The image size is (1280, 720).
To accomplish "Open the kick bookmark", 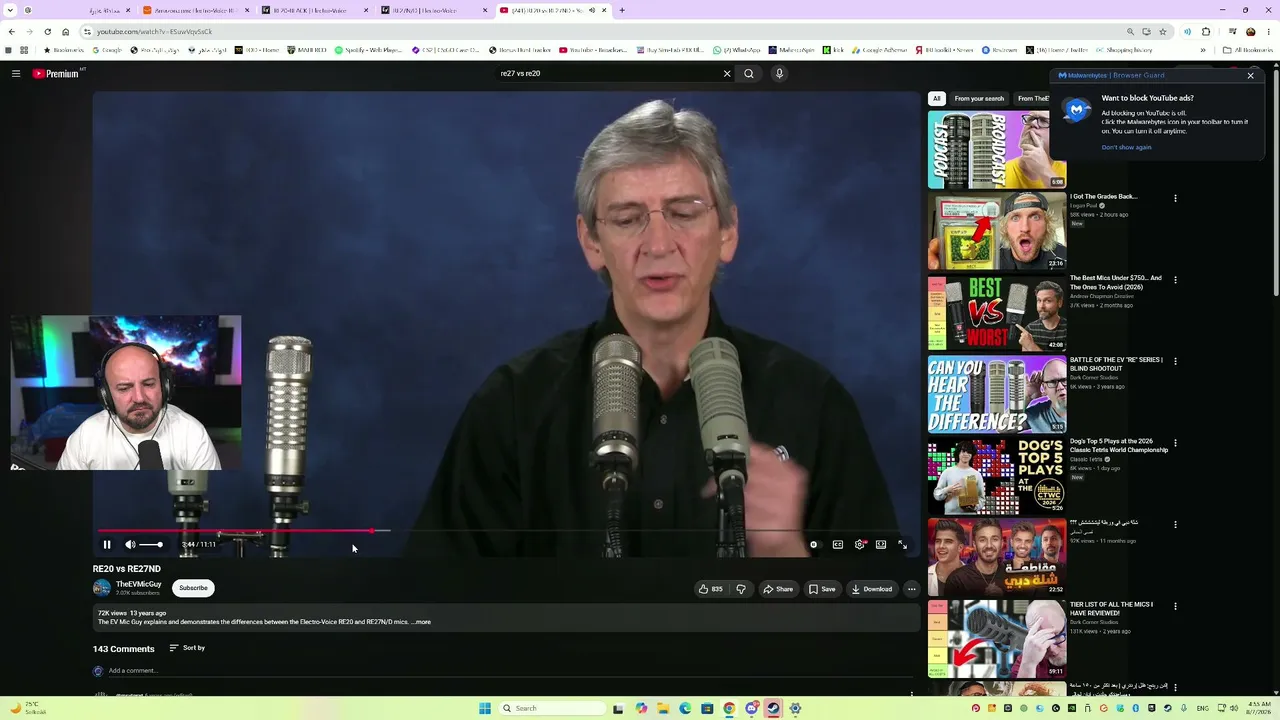I will click(x=834, y=50).
